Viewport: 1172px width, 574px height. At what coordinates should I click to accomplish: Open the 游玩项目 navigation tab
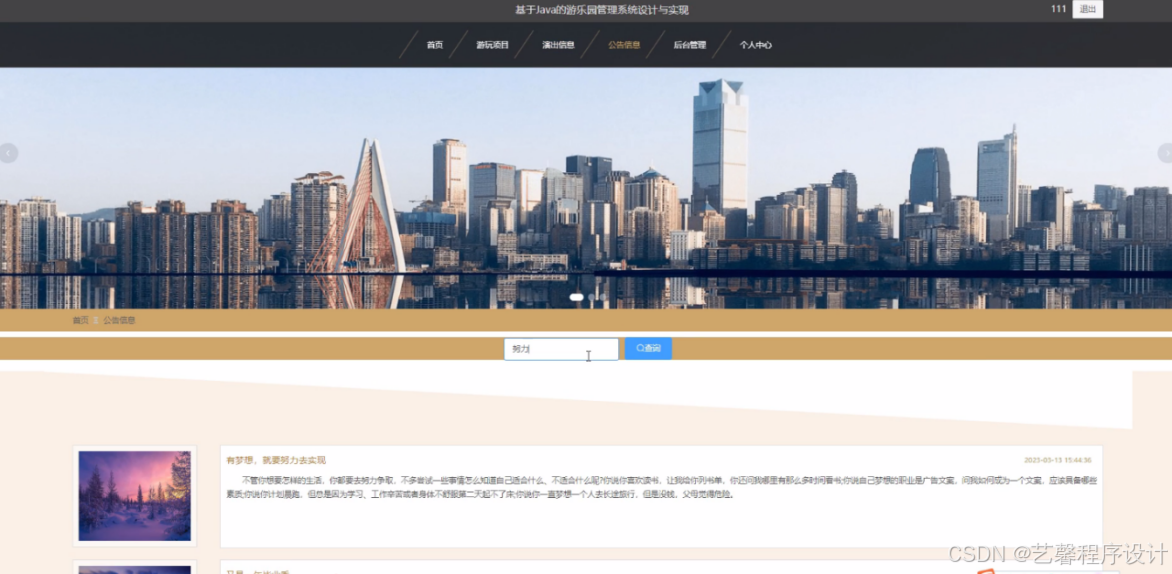click(493, 45)
